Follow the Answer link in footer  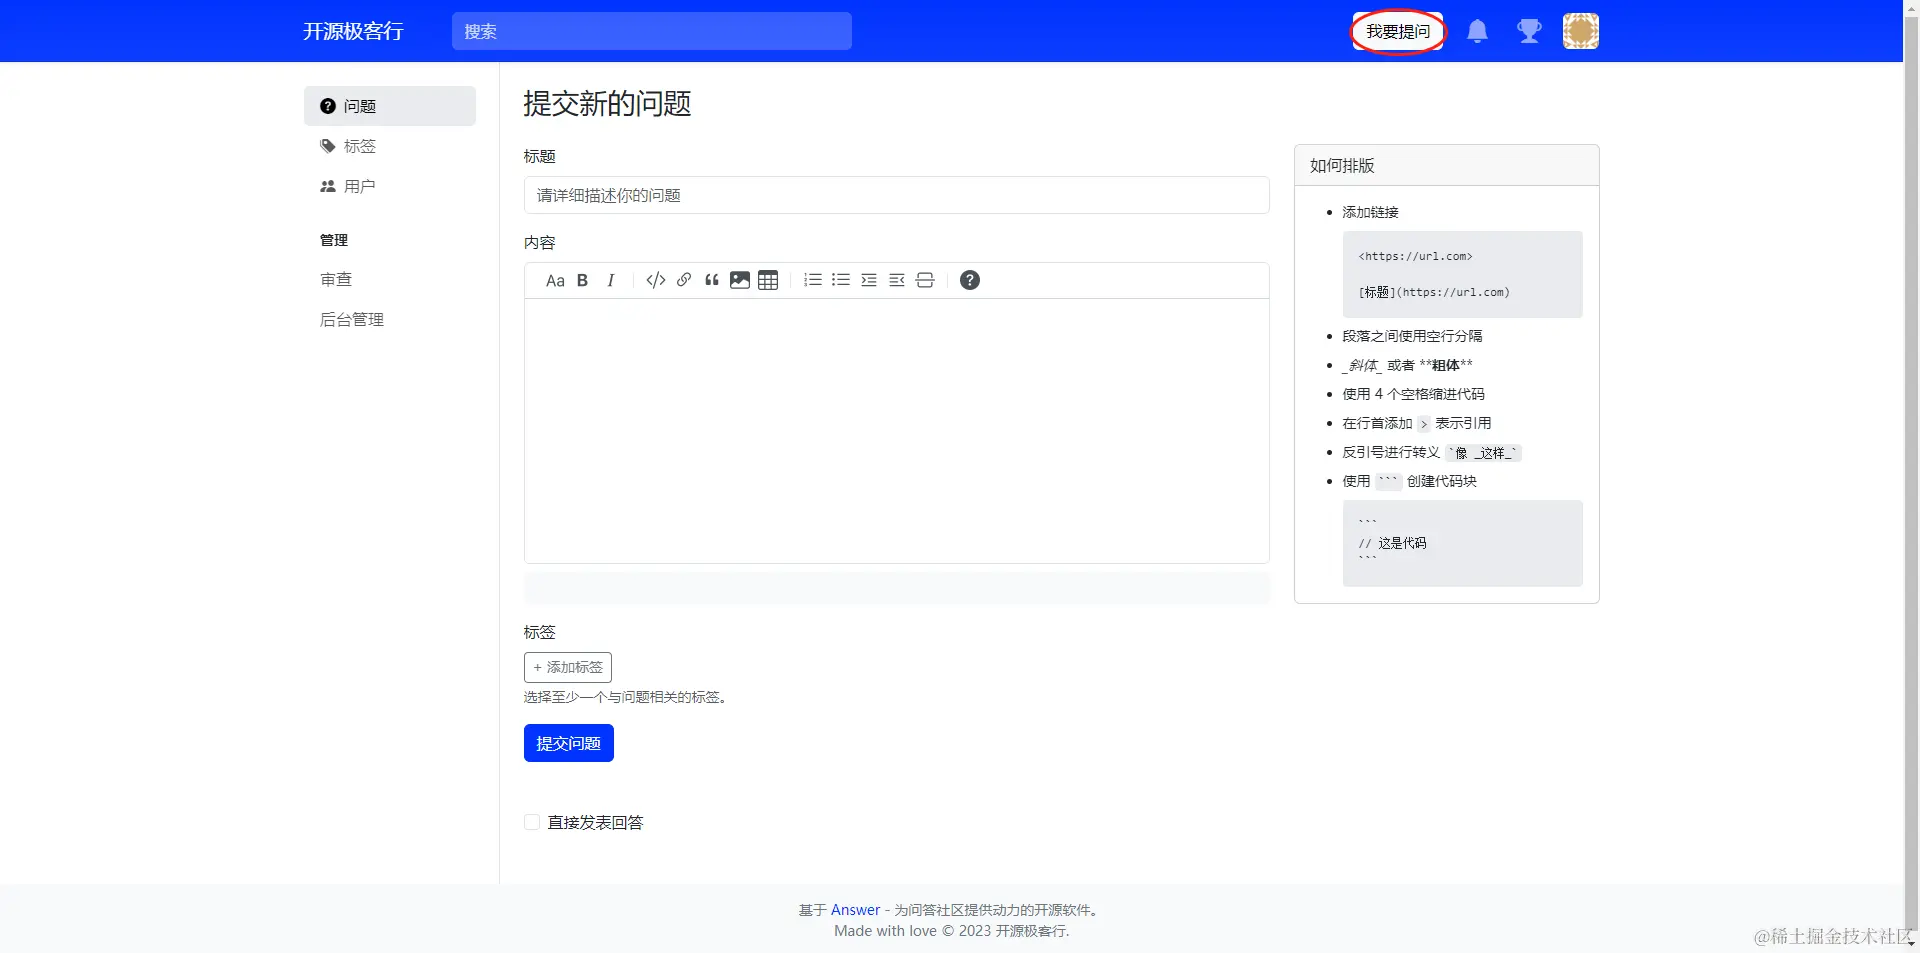(x=856, y=910)
